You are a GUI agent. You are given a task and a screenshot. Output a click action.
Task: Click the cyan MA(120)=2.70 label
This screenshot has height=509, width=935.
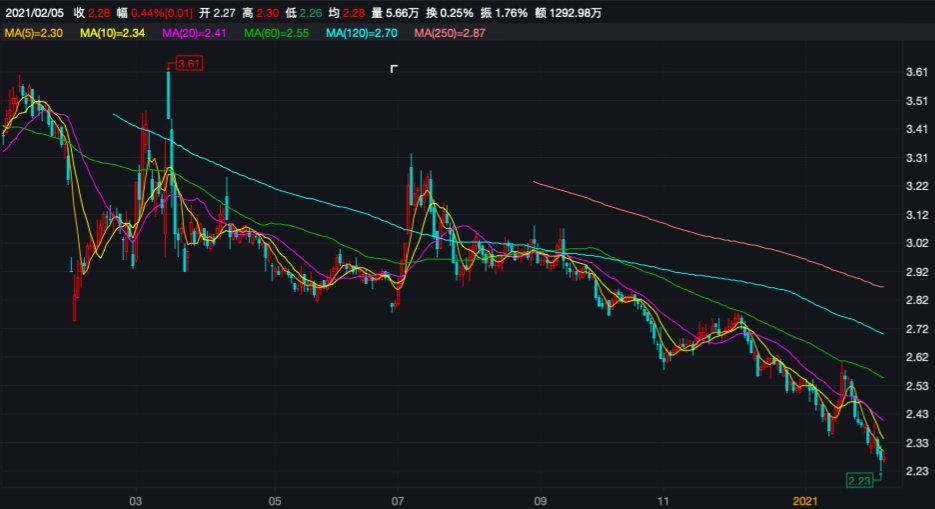point(365,34)
